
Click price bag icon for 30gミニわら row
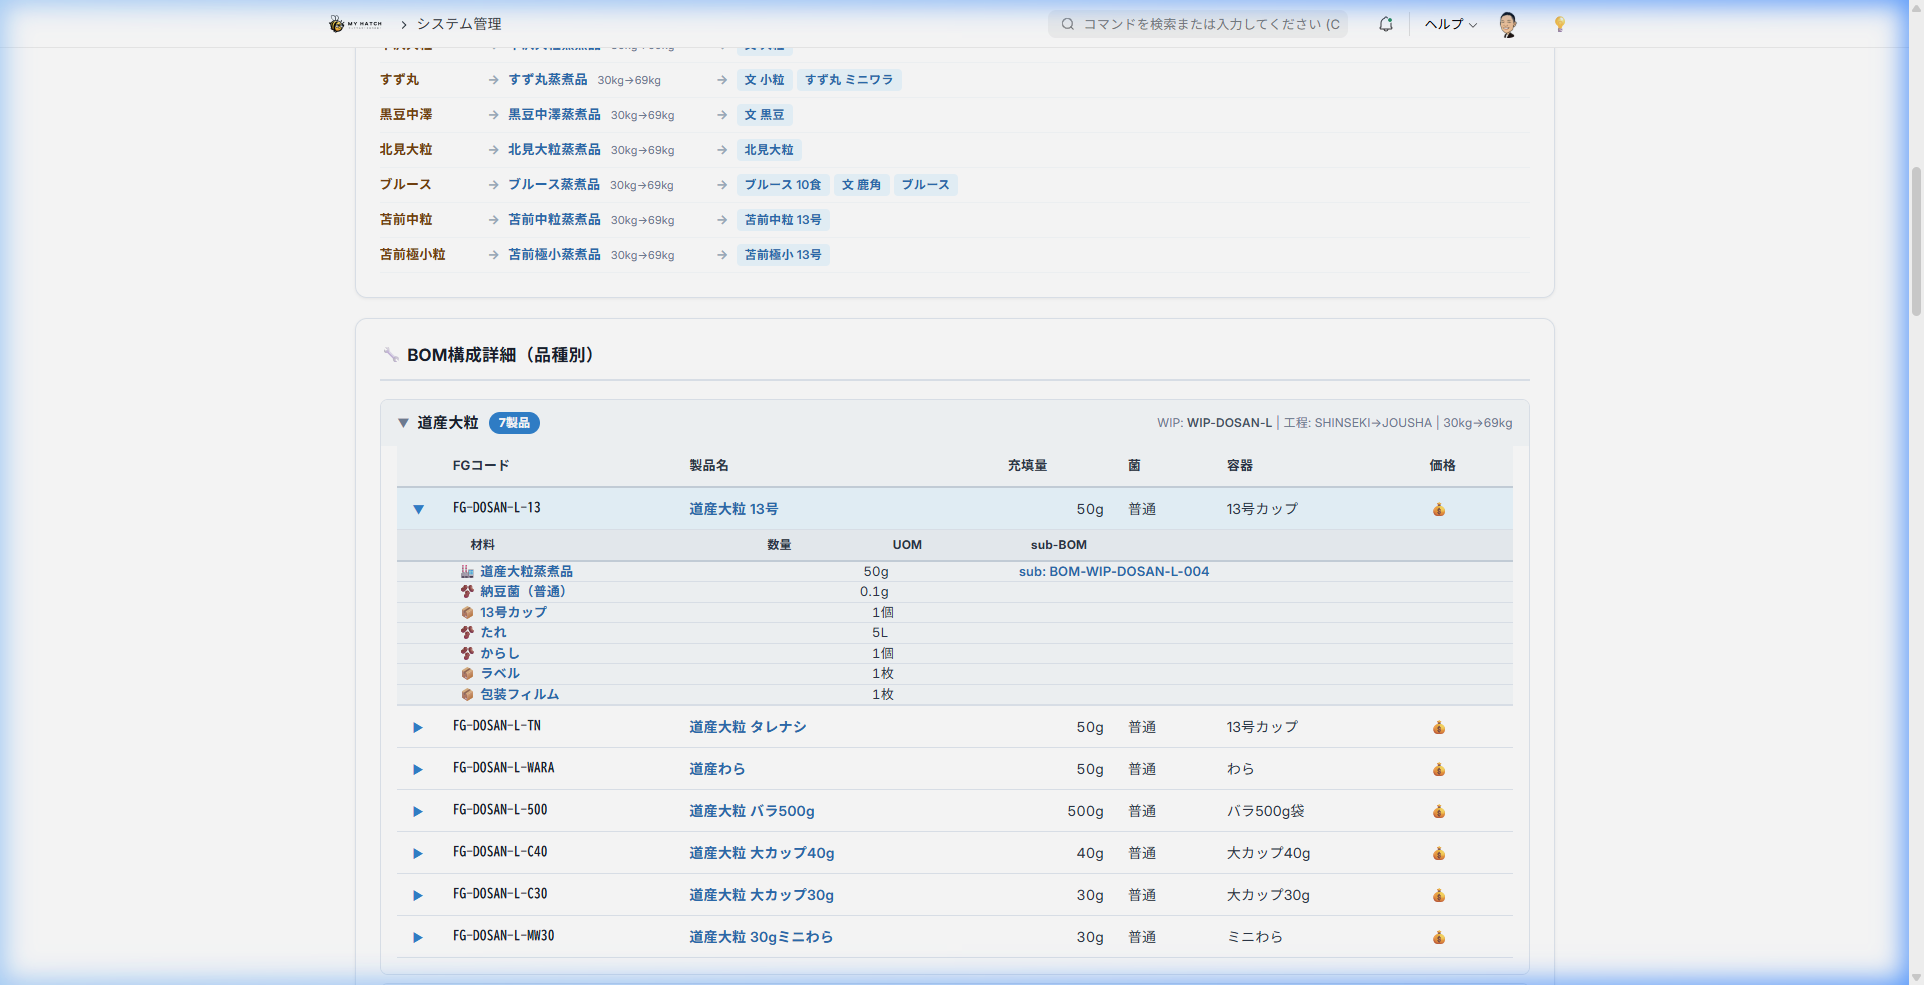point(1438,937)
